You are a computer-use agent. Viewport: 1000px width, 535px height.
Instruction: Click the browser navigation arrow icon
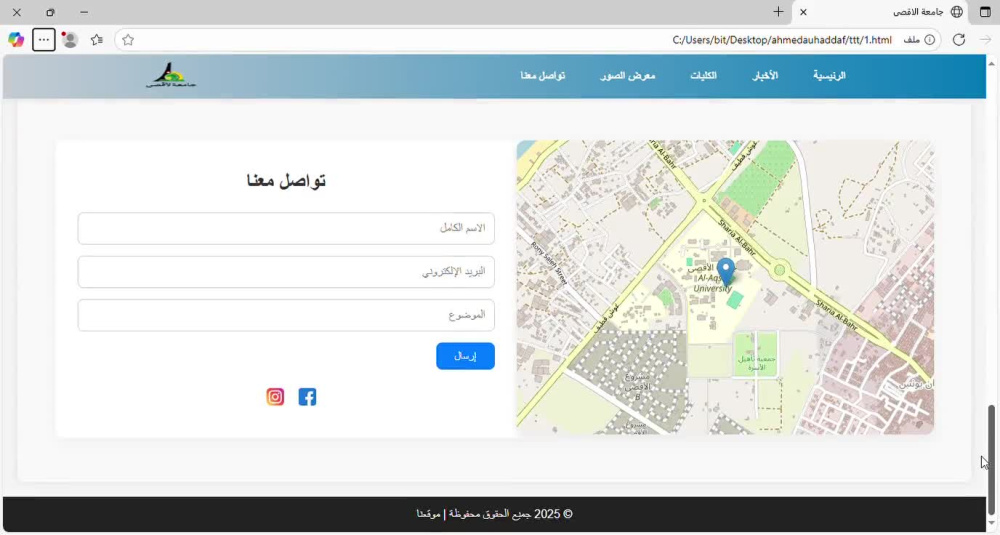point(985,40)
